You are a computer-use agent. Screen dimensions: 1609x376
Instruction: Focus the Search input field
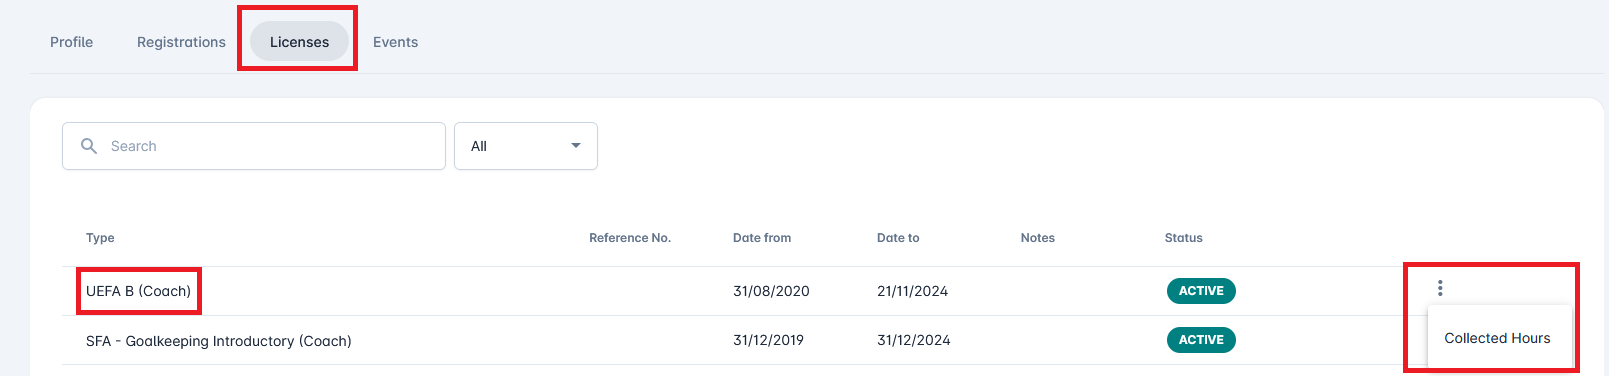point(254,146)
